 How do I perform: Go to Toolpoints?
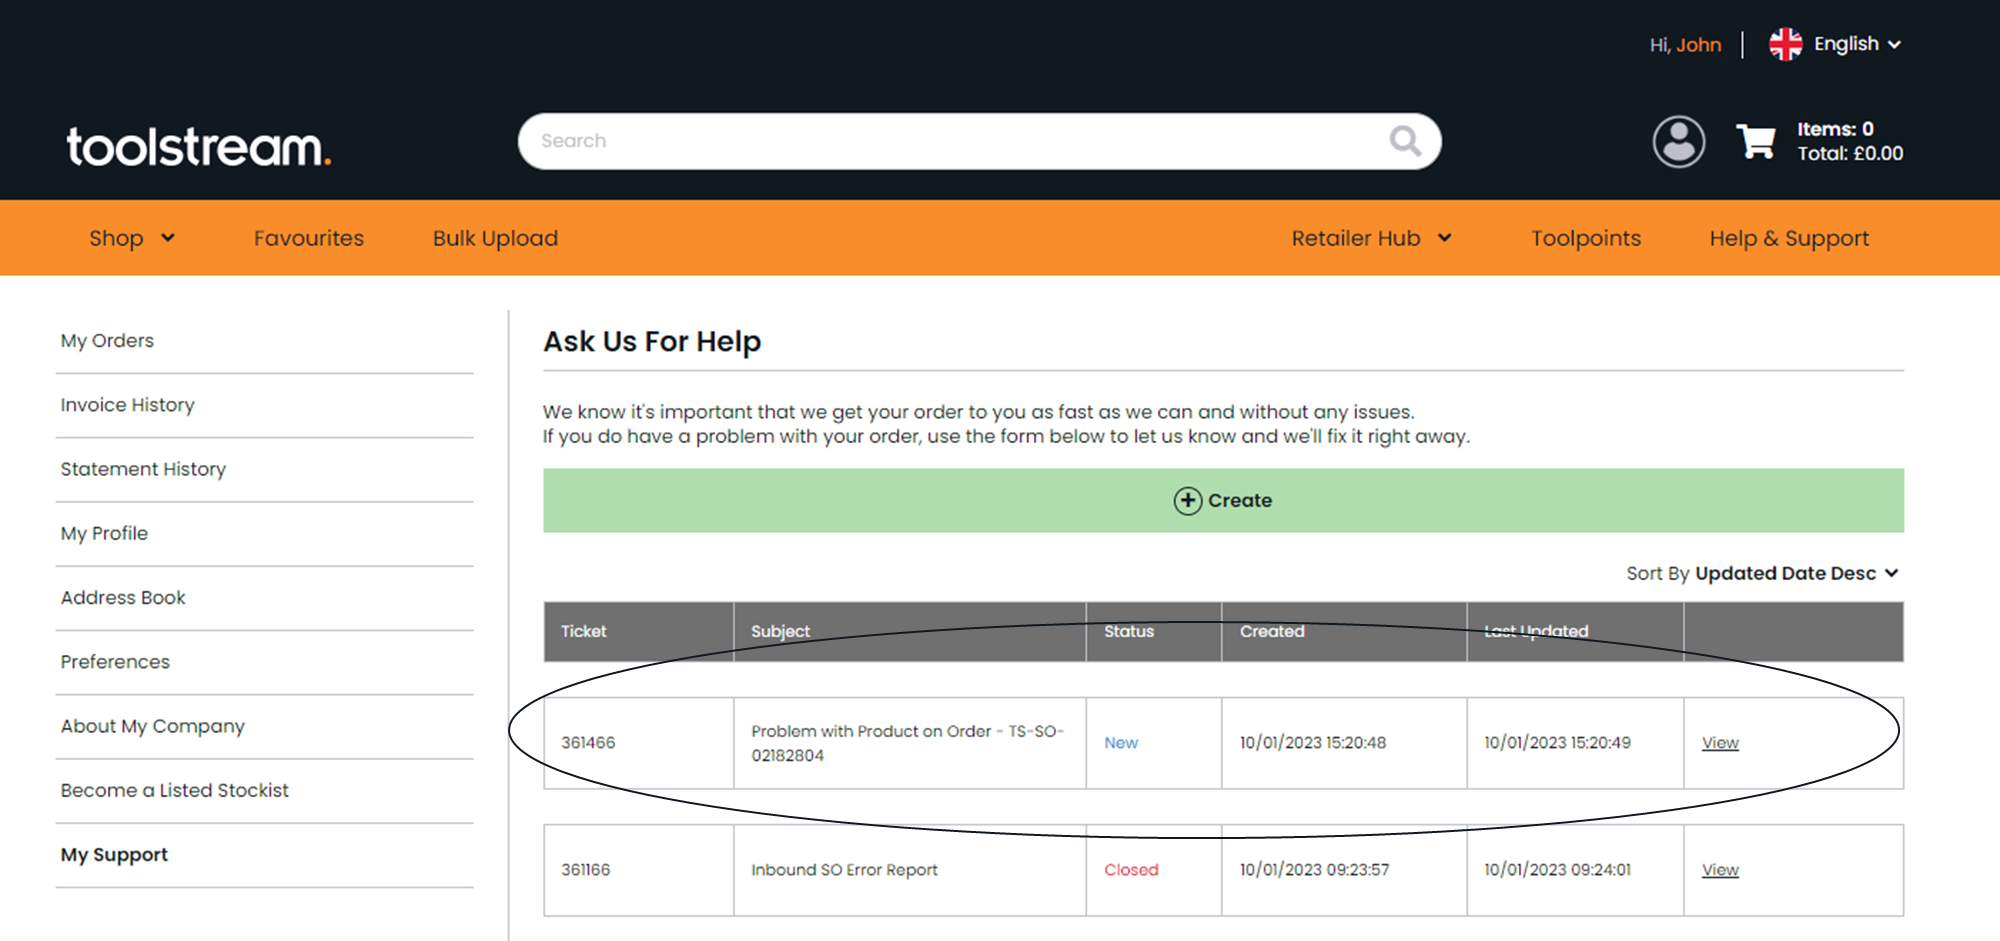click(x=1586, y=238)
